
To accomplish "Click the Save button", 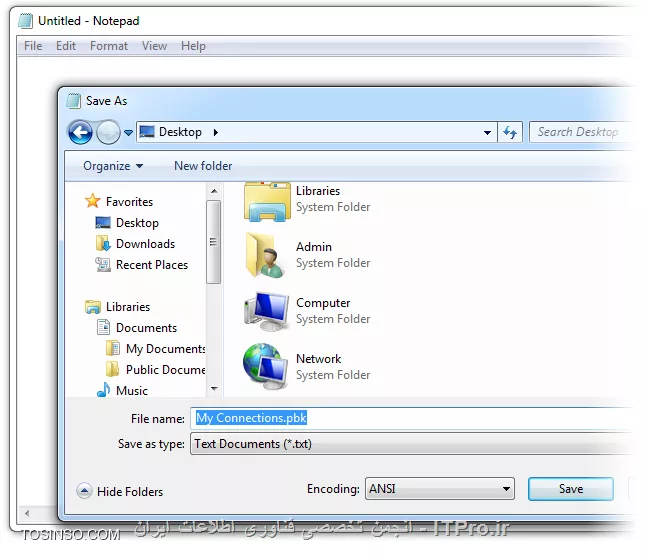I will point(571,489).
